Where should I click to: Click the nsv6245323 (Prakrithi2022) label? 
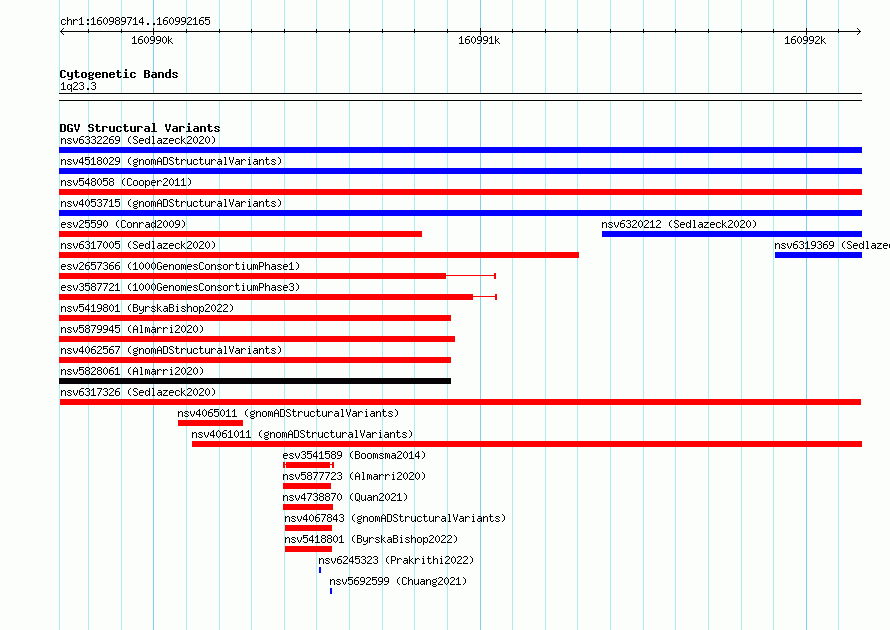[396, 560]
